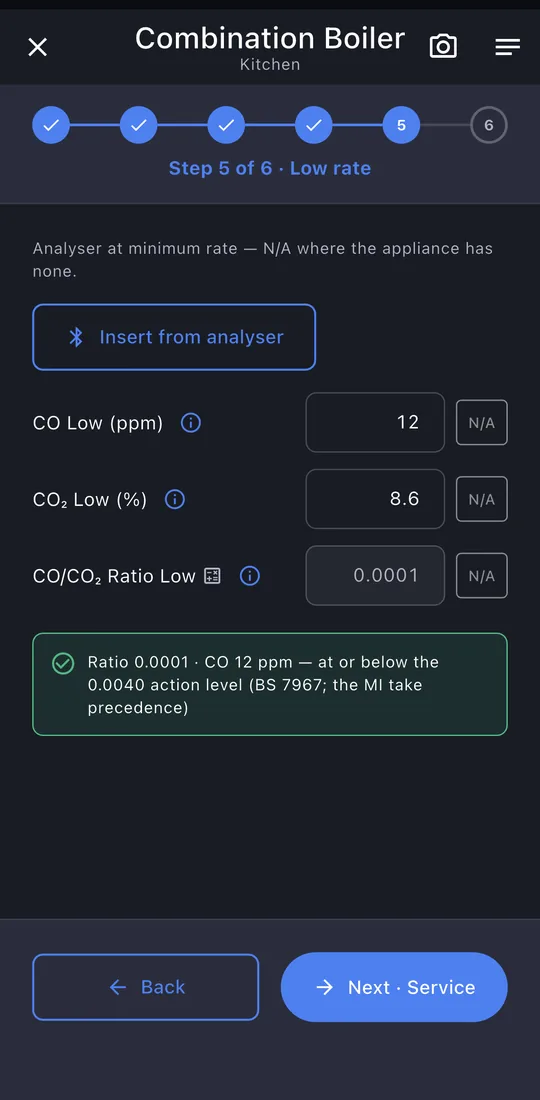Open the camera to attach a photo

(x=443, y=46)
